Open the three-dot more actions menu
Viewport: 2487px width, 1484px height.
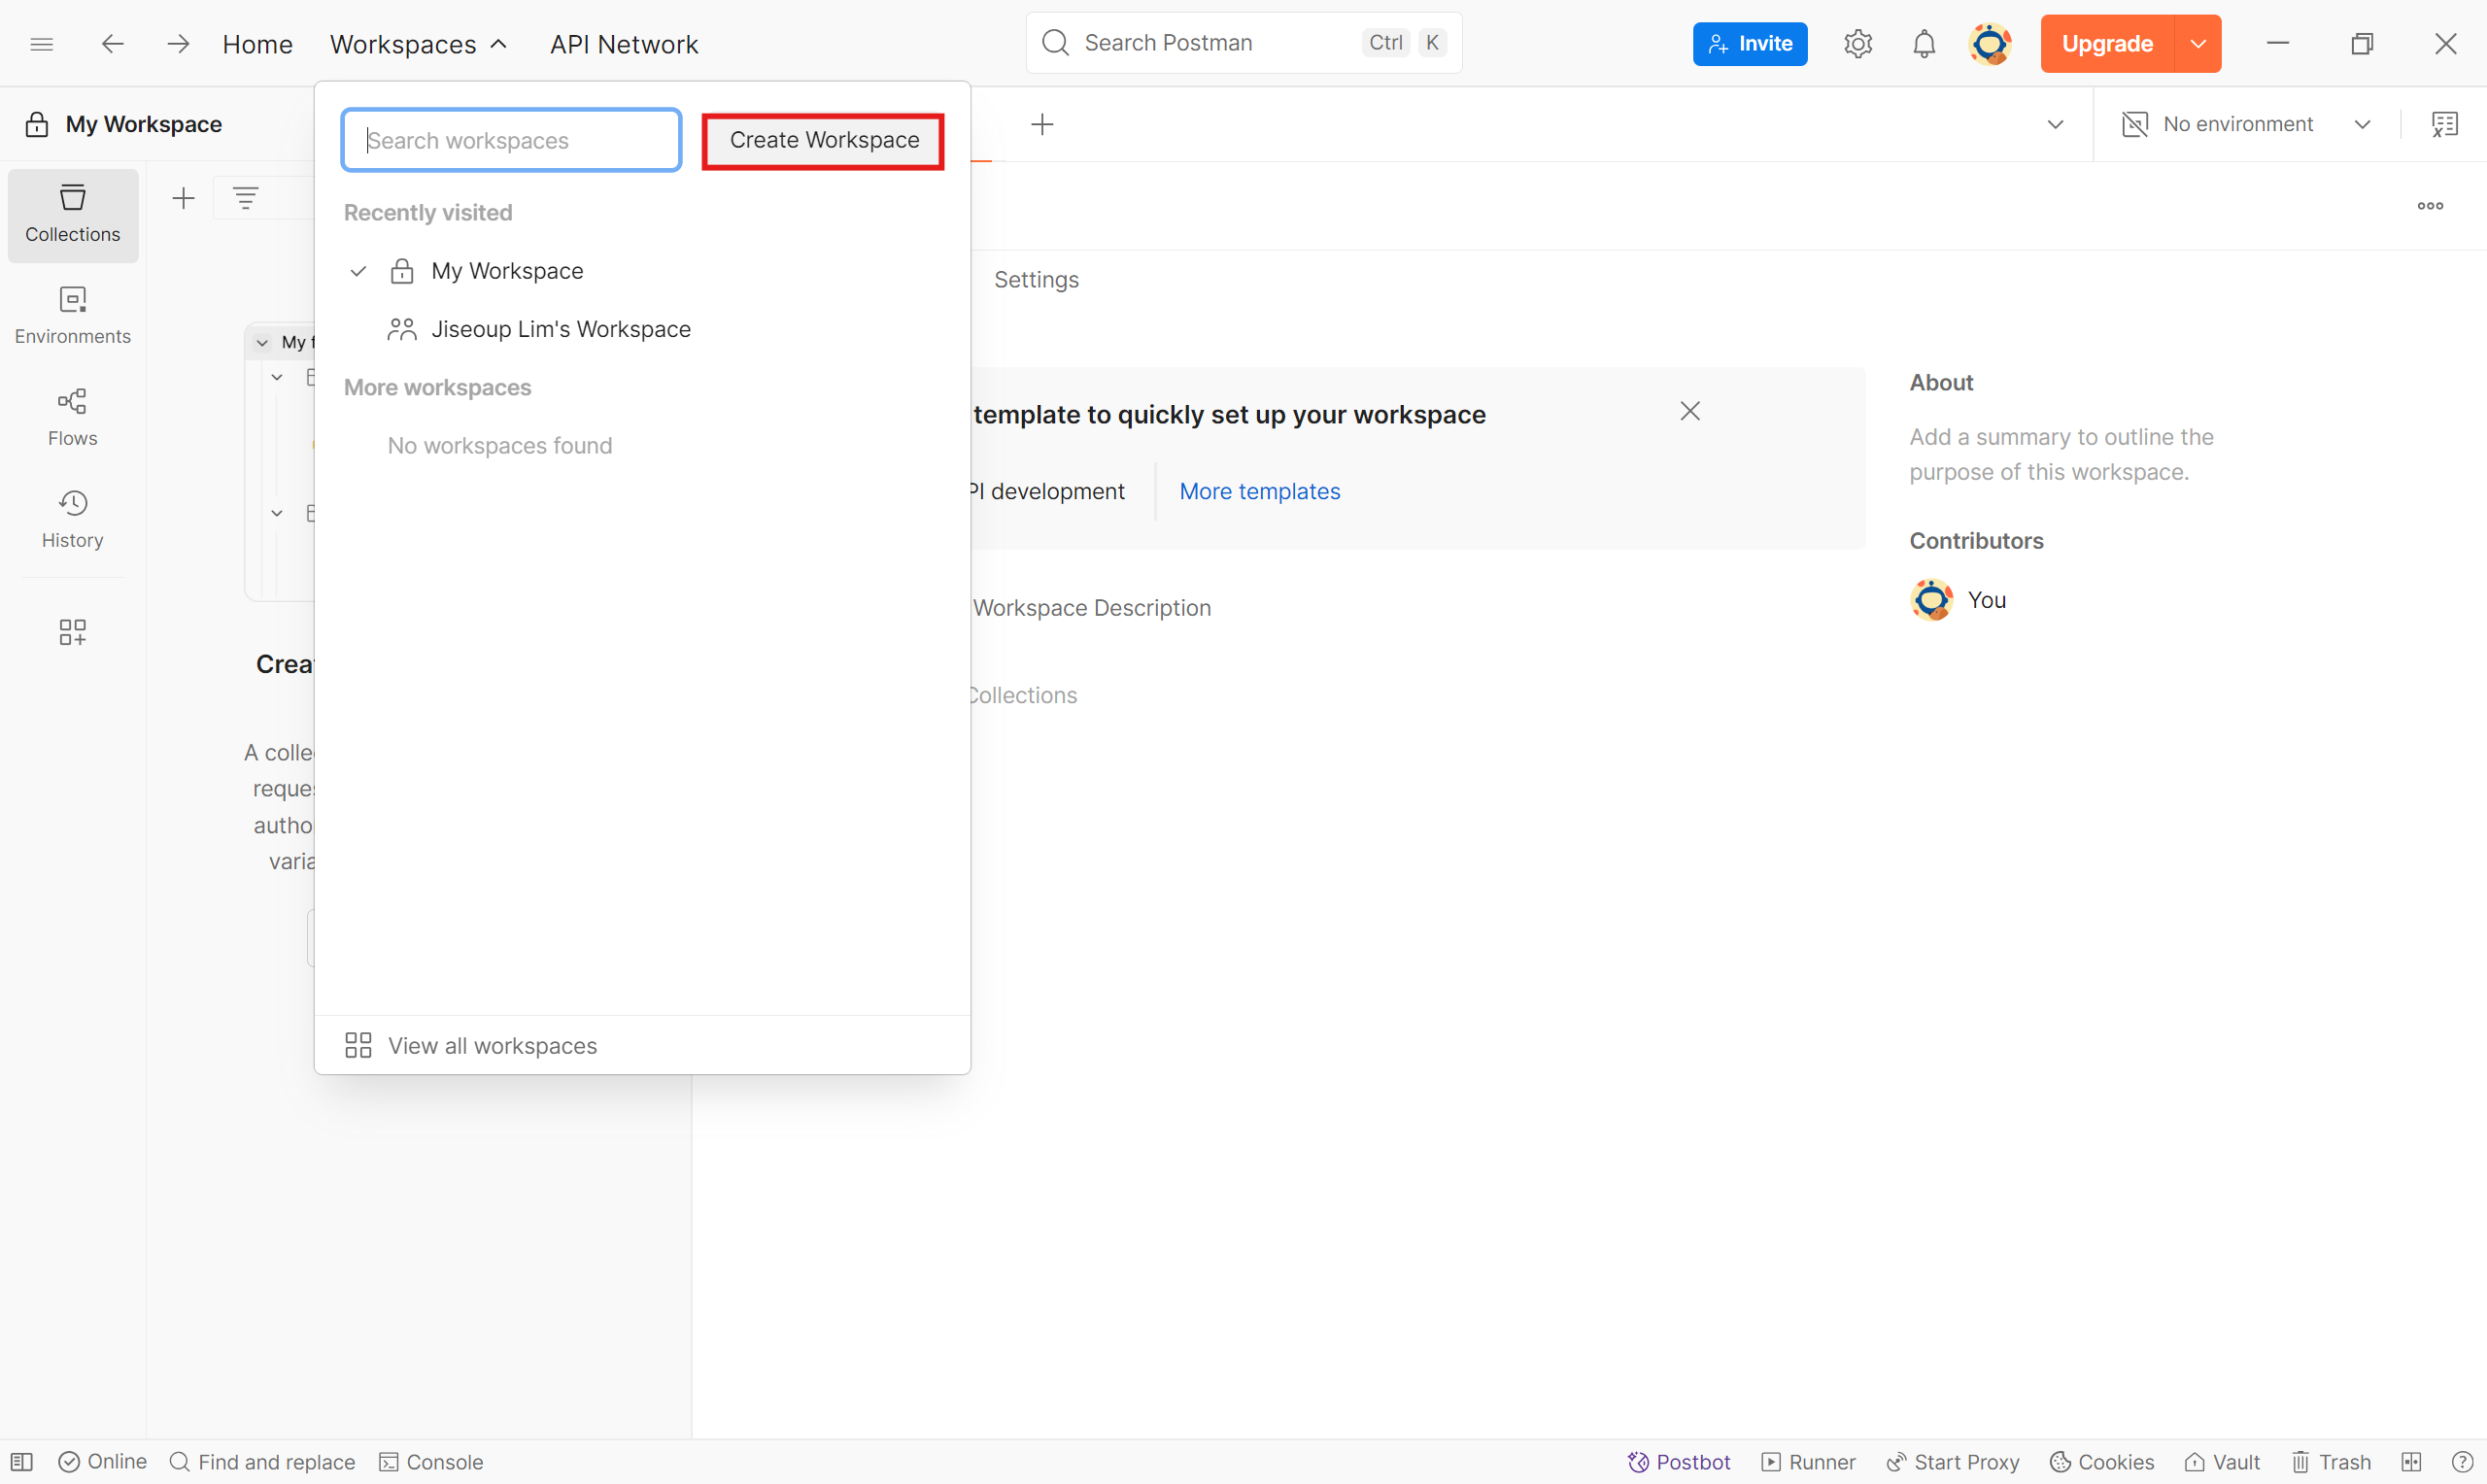(x=2430, y=206)
